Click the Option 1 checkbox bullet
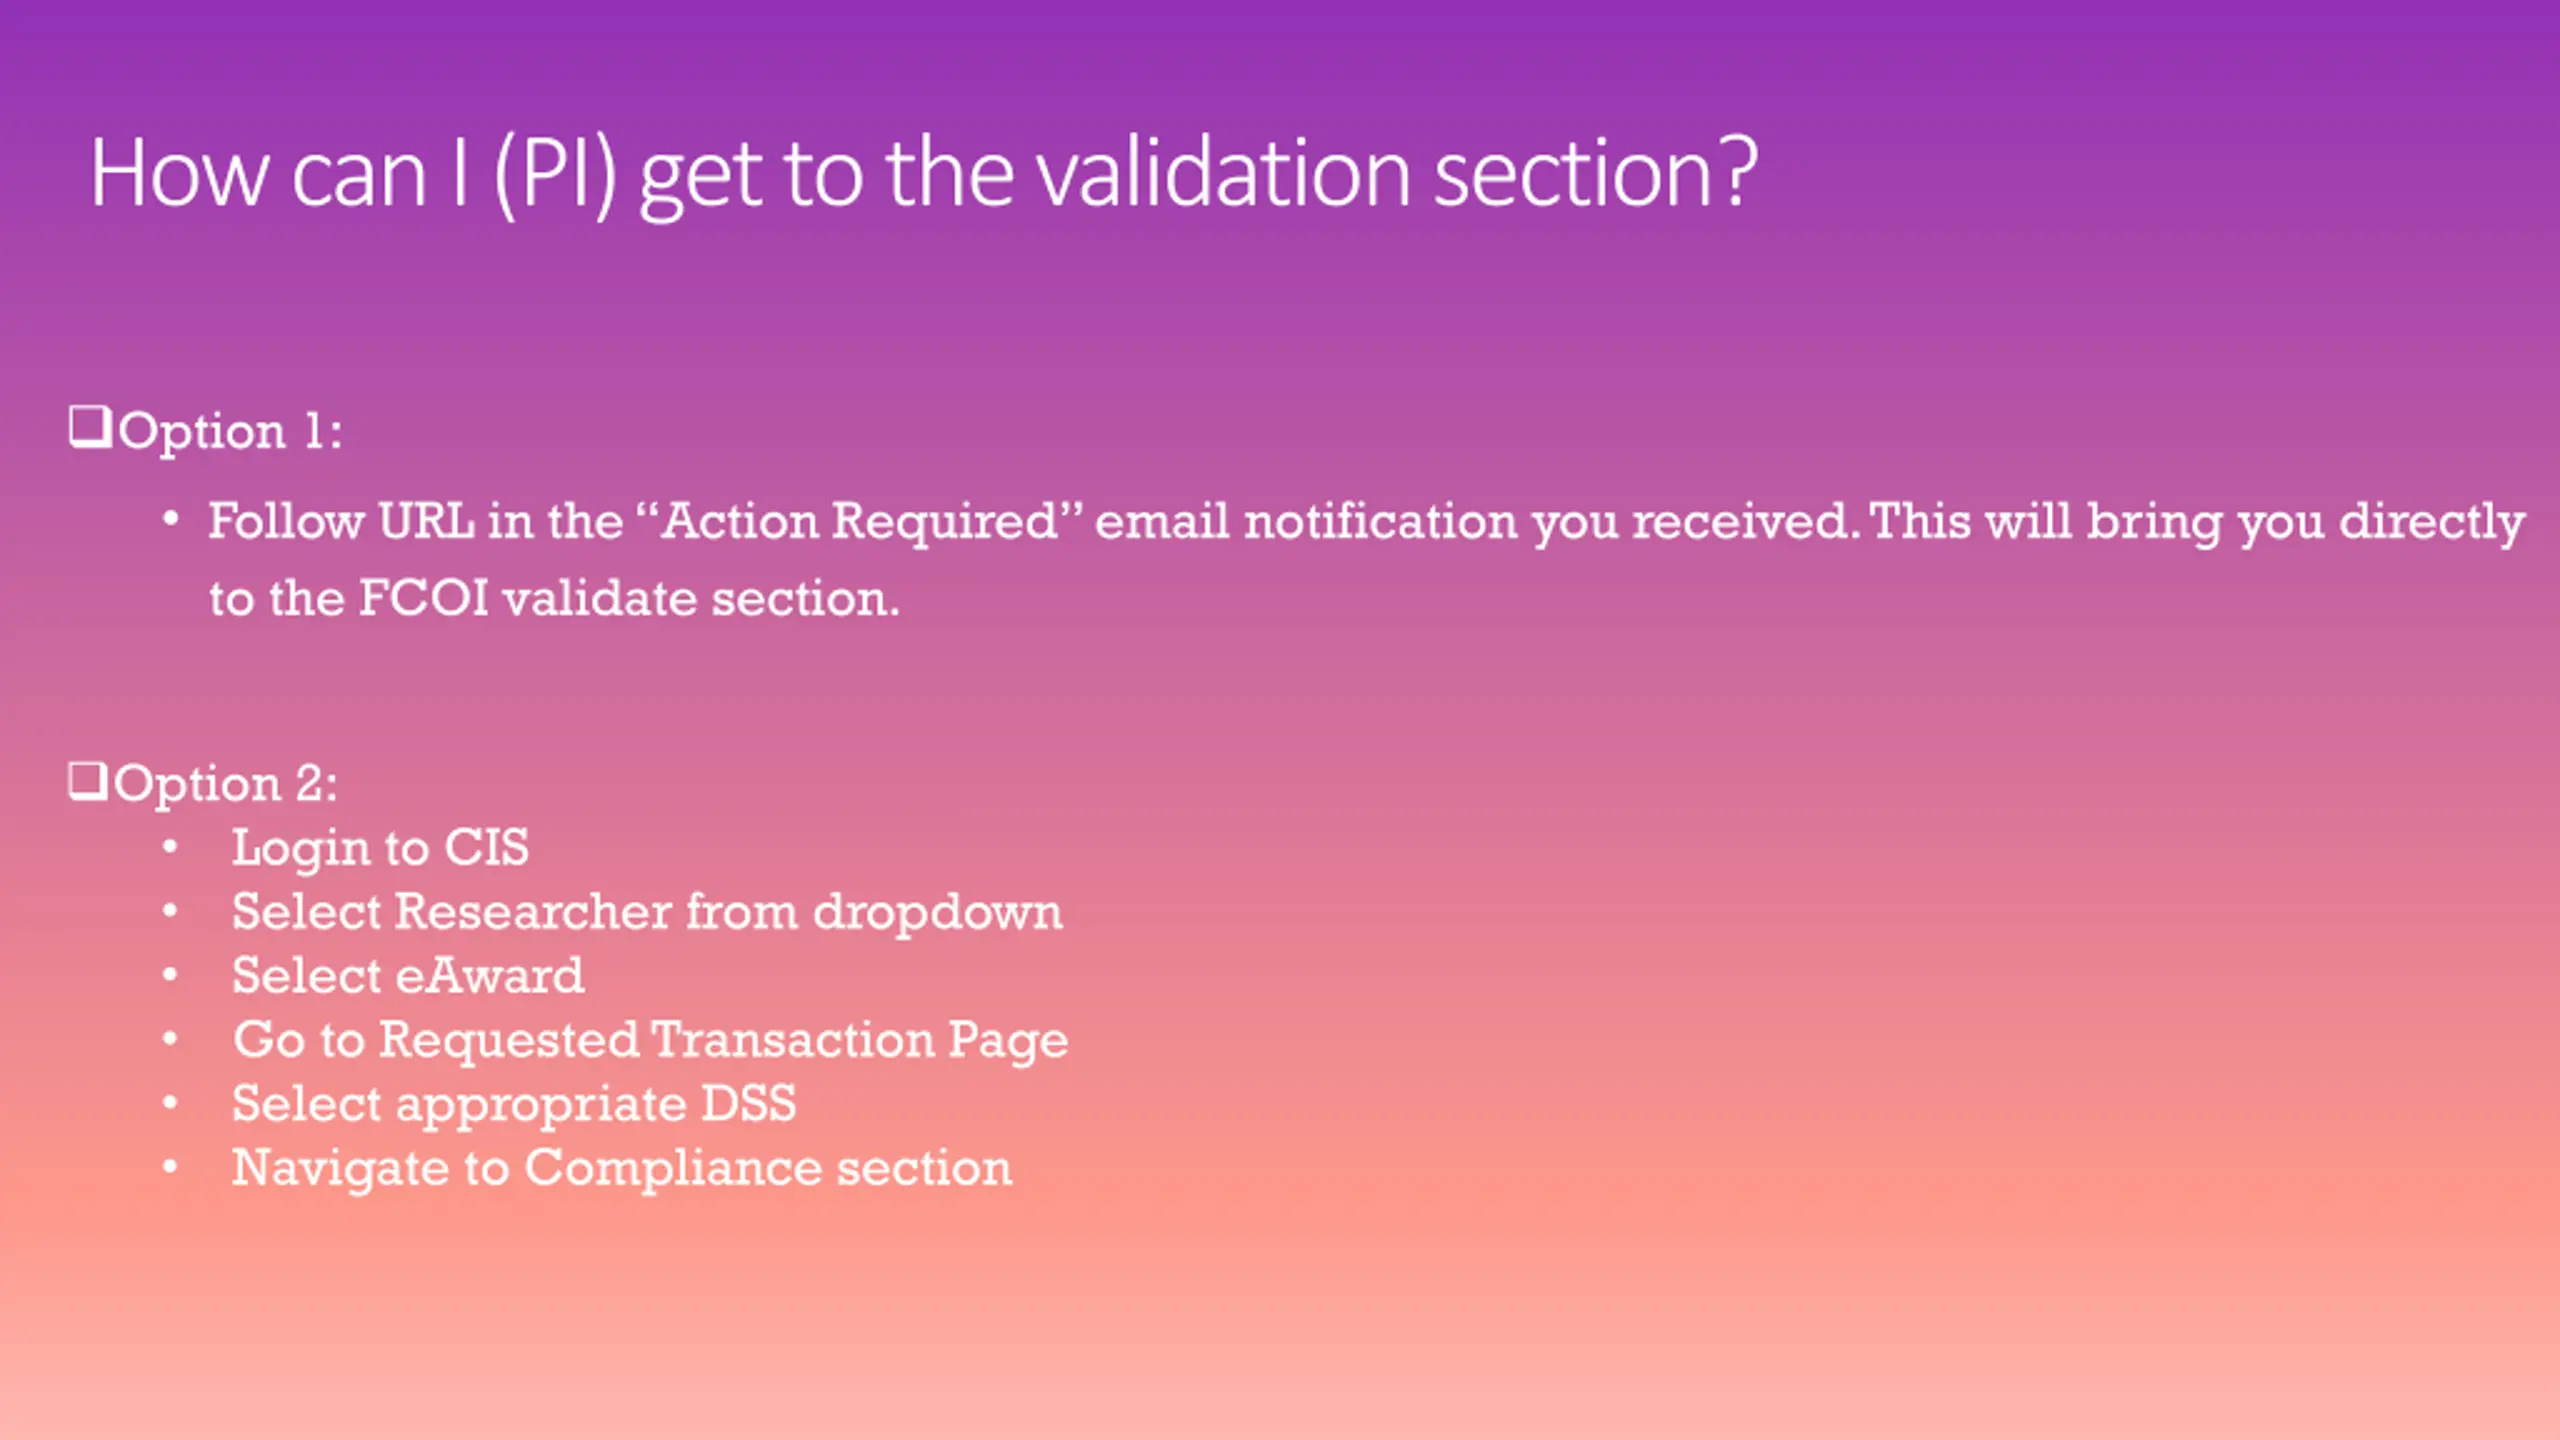This screenshot has width=2560, height=1440. click(90, 428)
